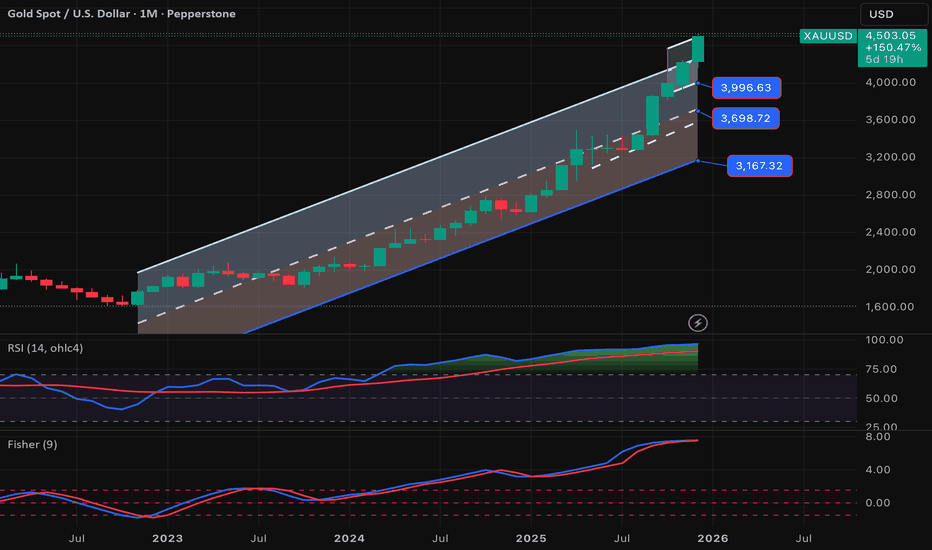Click the 2025 label on the time axis
Image resolution: width=932 pixels, height=550 pixels.
[531, 539]
